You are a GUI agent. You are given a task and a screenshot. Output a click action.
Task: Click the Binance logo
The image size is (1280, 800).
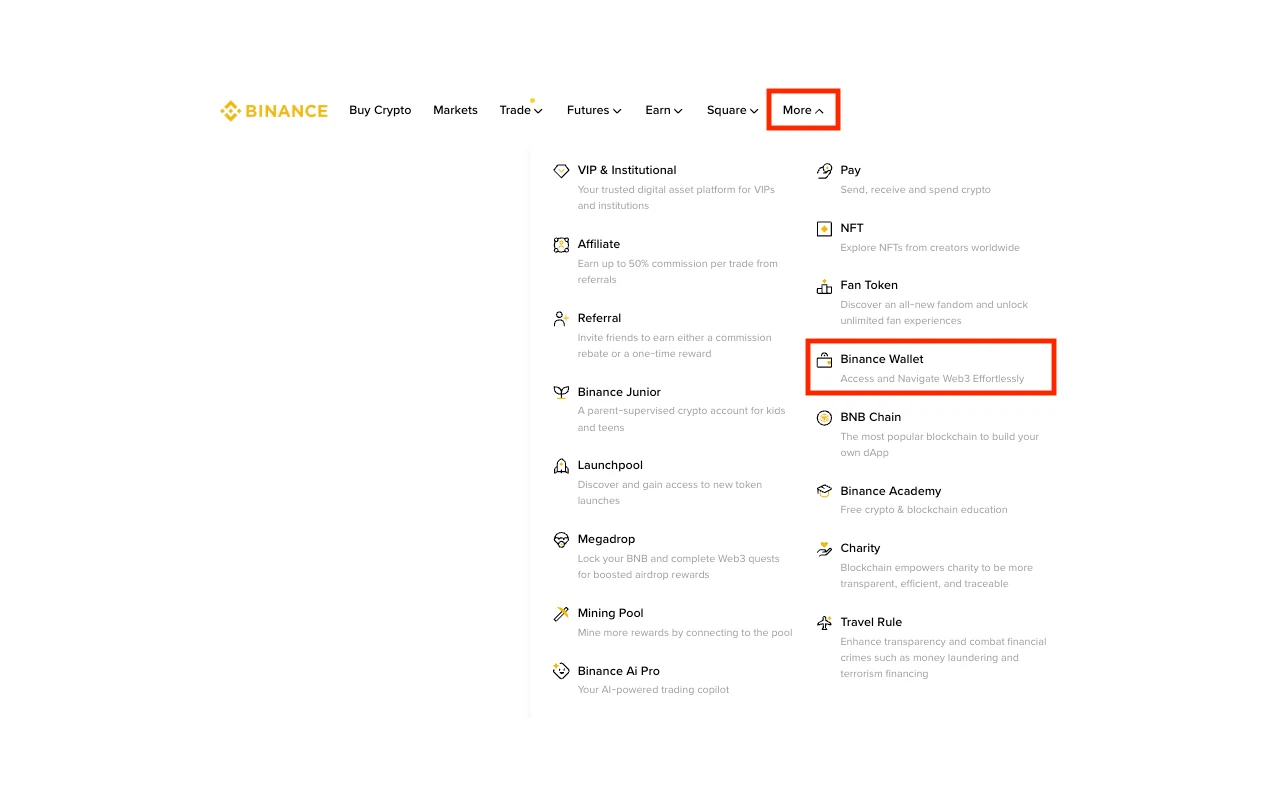(x=274, y=111)
